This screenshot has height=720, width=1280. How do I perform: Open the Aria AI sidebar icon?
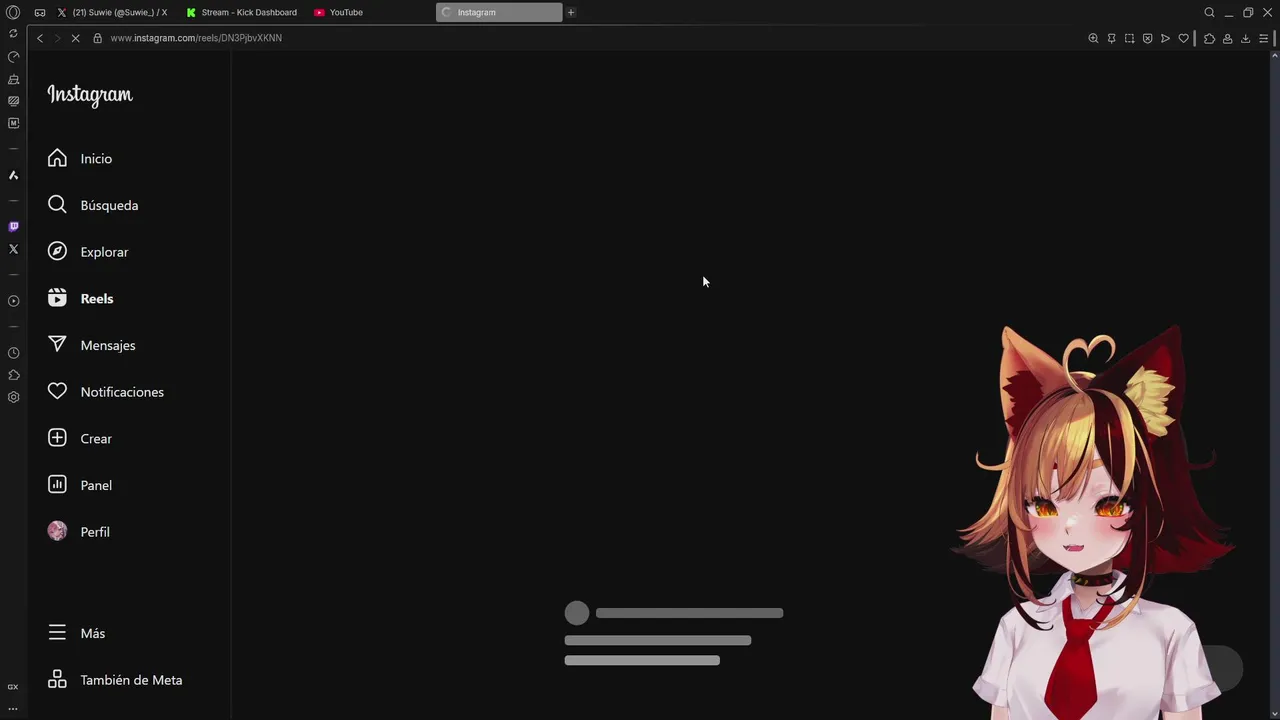pos(13,175)
